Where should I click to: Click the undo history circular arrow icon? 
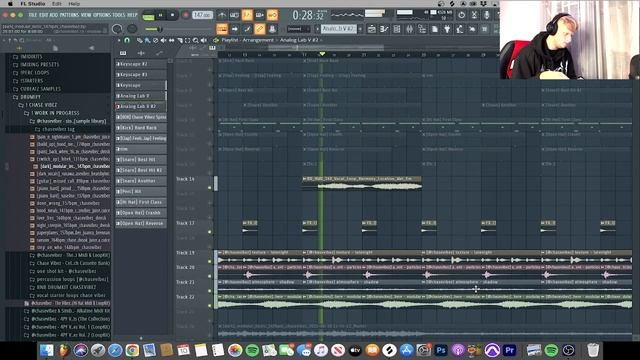462,16
